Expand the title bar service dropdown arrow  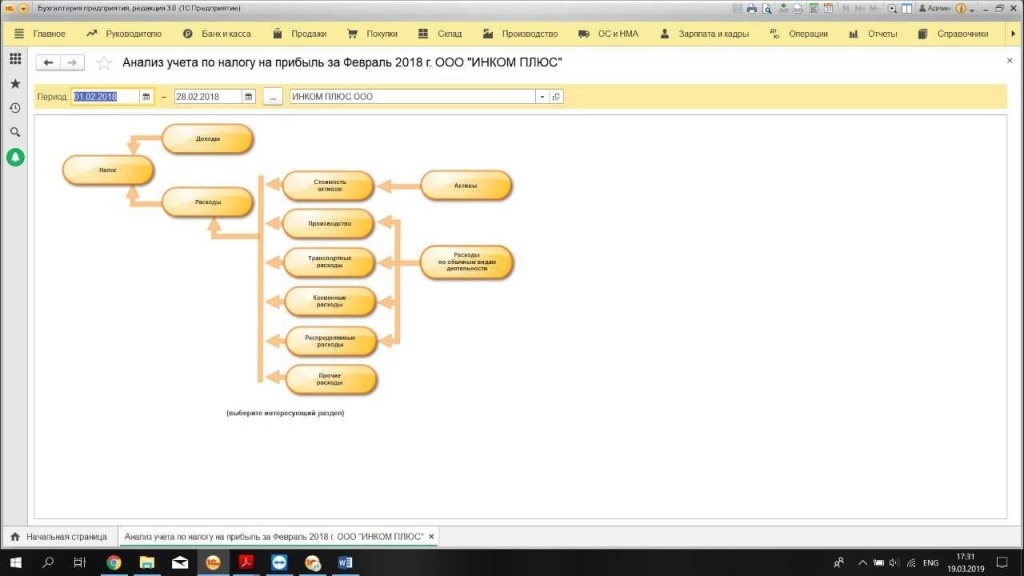[972, 8]
